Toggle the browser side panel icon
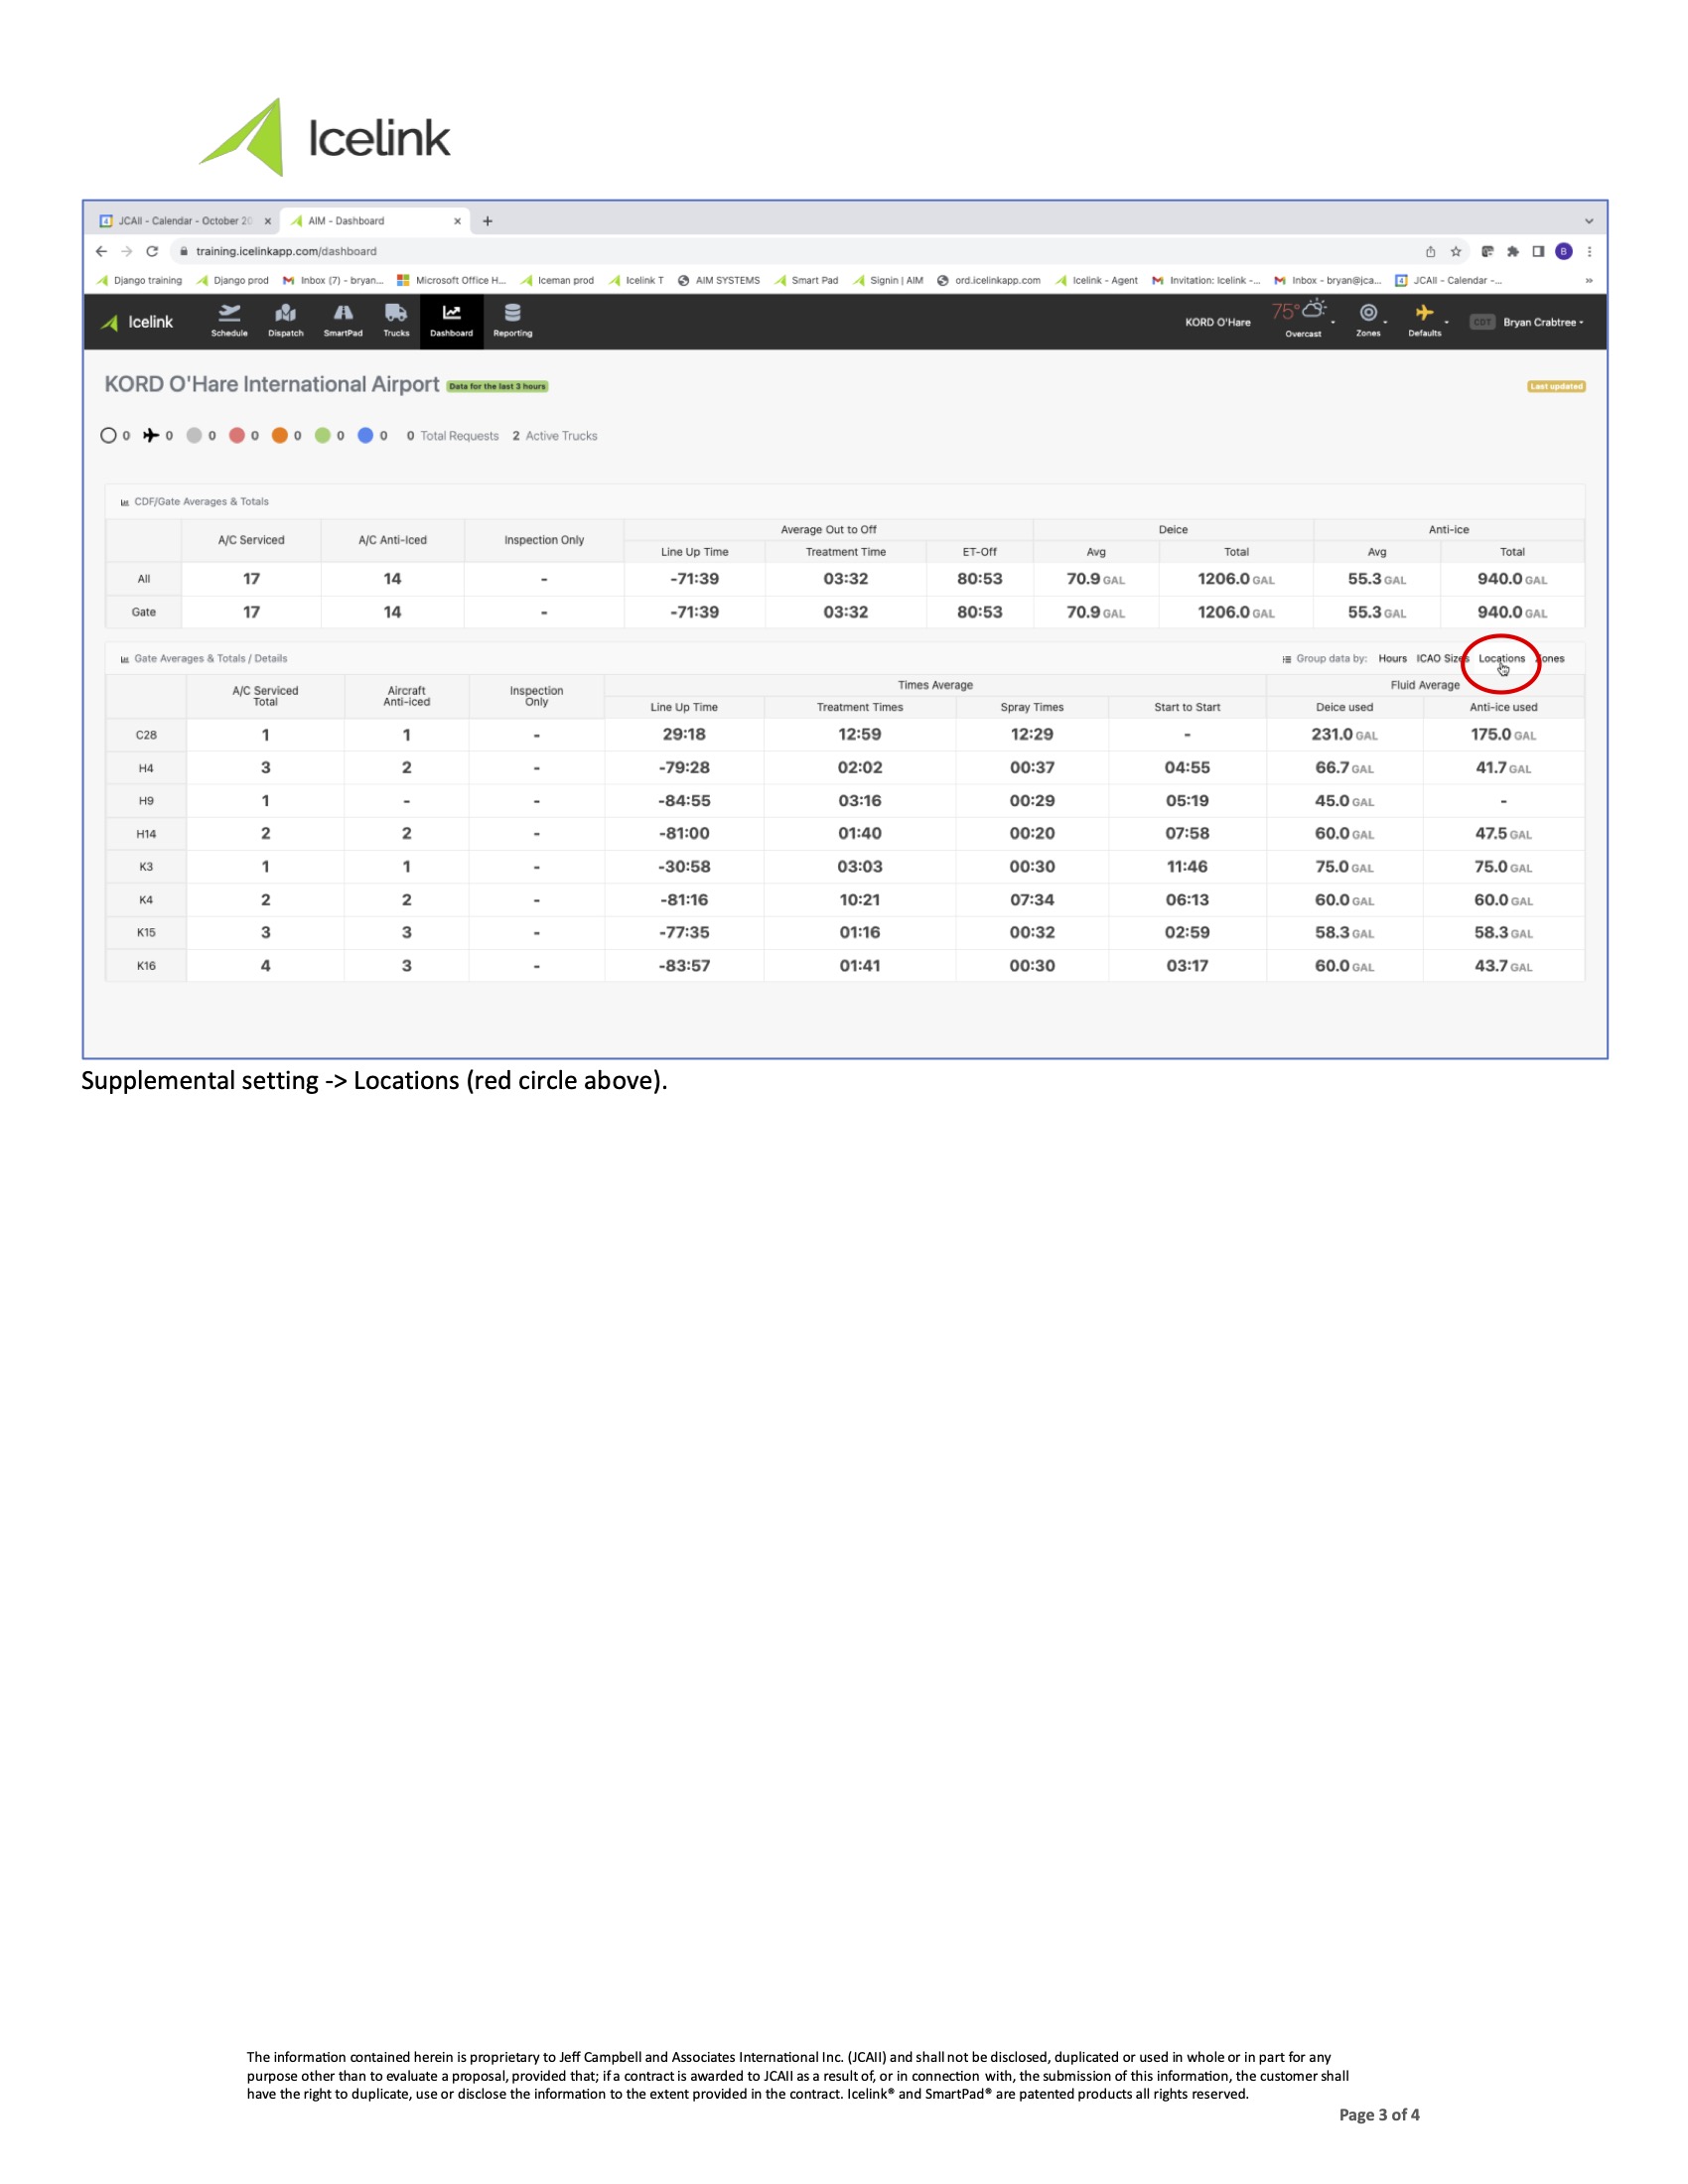The height and width of the screenshot is (2184, 1688). (1538, 251)
